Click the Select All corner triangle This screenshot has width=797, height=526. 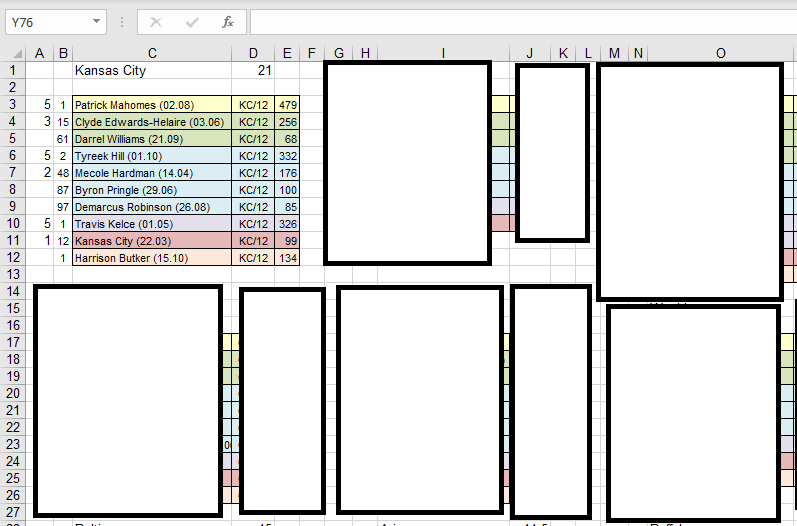13,53
